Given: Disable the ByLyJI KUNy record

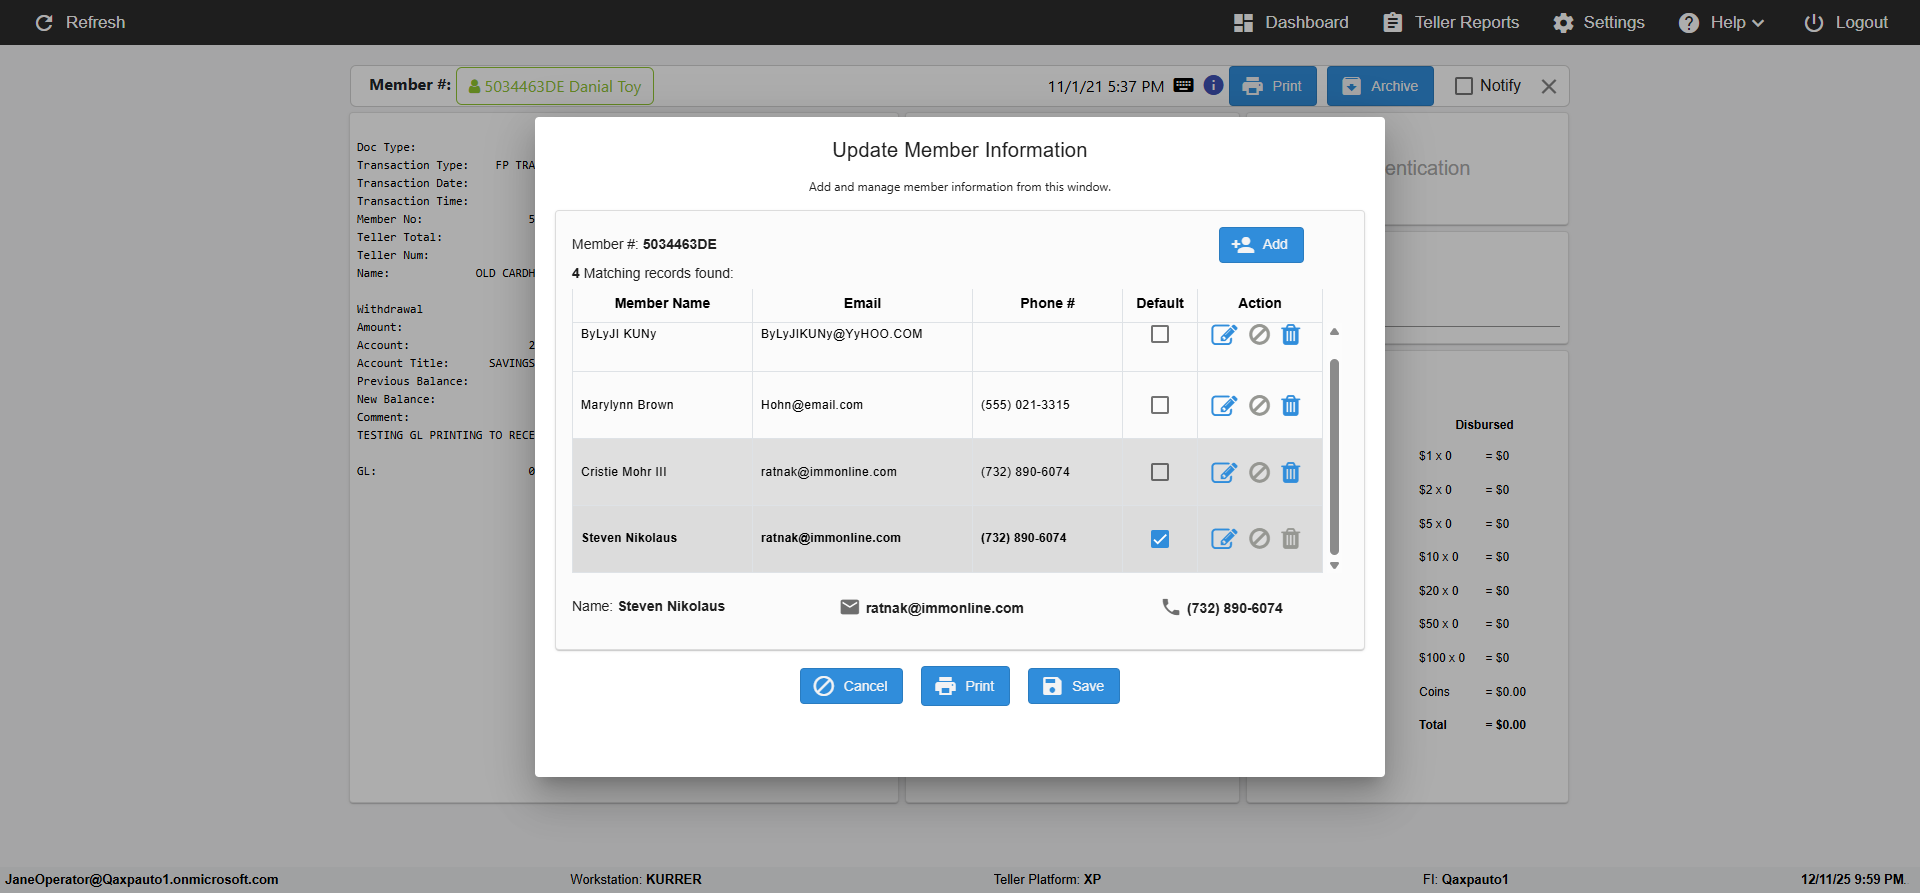Looking at the screenshot, I should click(x=1260, y=335).
